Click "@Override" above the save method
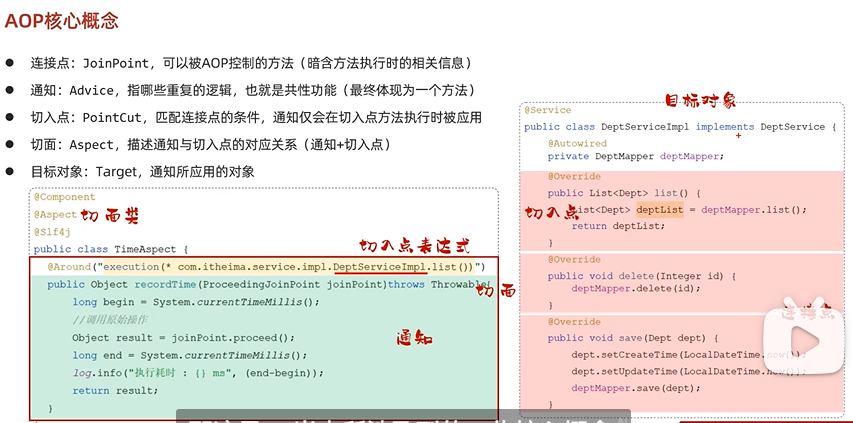 click(x=574, y=321)
